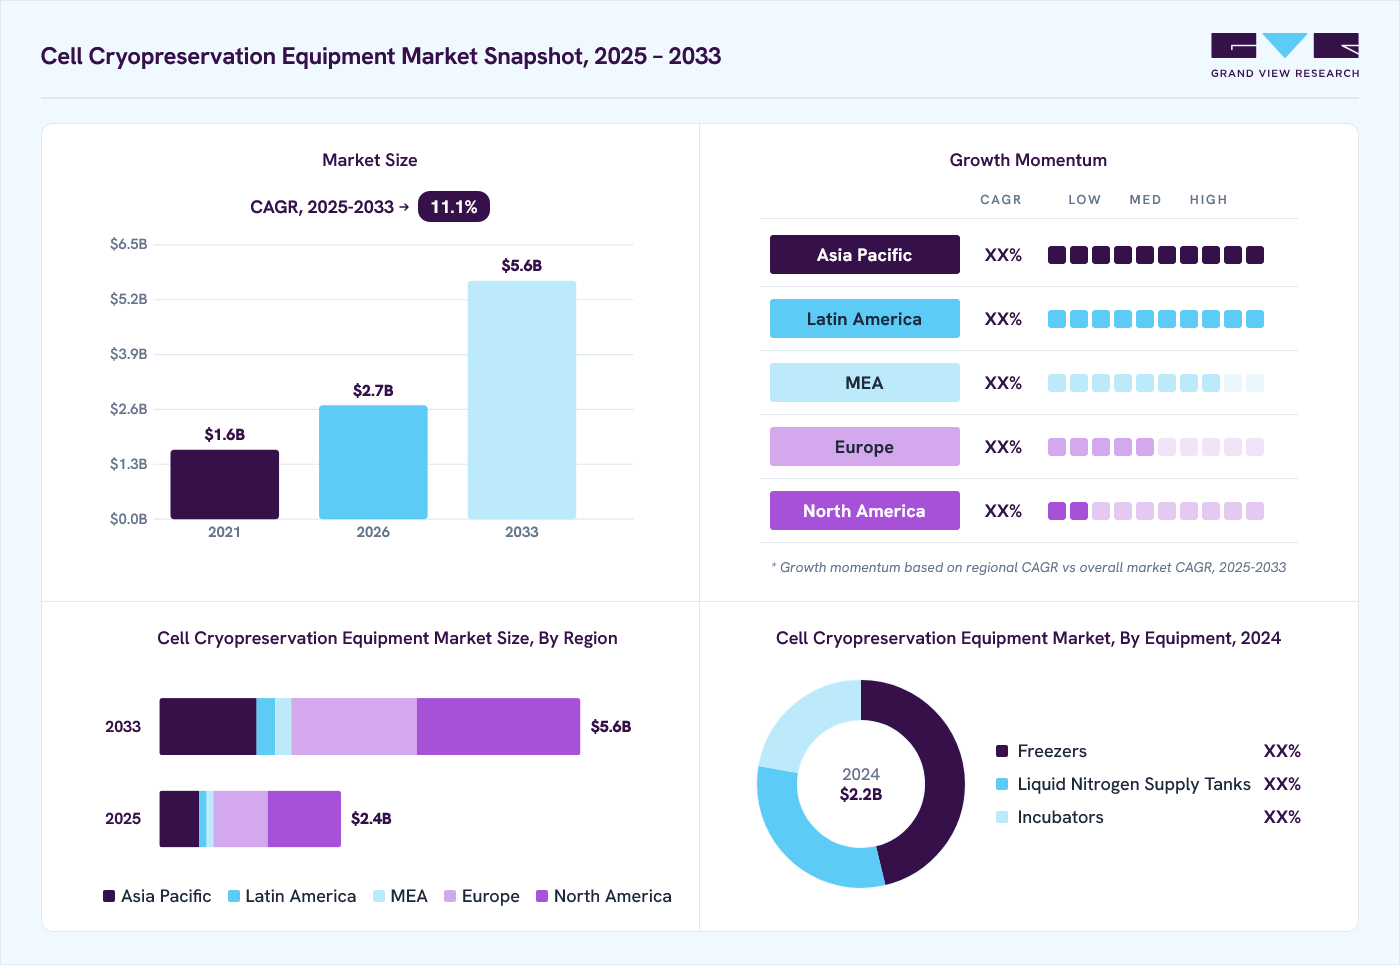Select the dark 2021 market size bar
Image resolution: width=1400 pixels, height=965 pixels.
point(224,484)
